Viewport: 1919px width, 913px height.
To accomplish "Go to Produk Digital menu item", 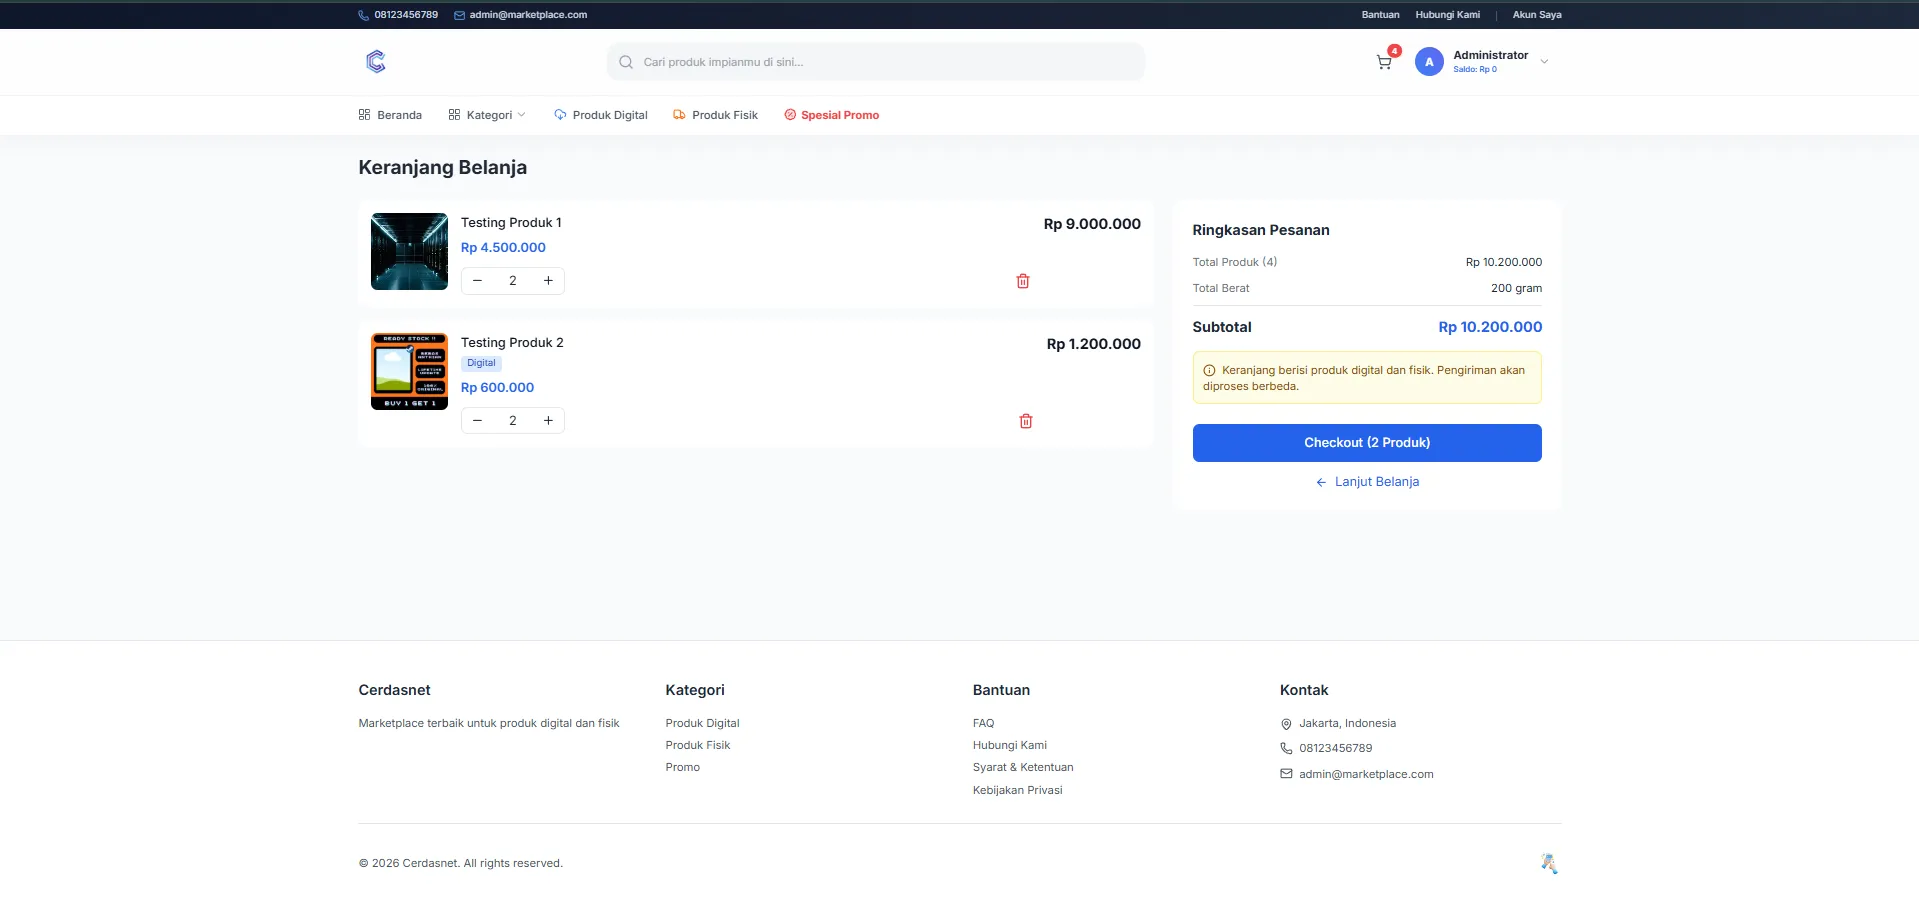I will coord(601,115).
